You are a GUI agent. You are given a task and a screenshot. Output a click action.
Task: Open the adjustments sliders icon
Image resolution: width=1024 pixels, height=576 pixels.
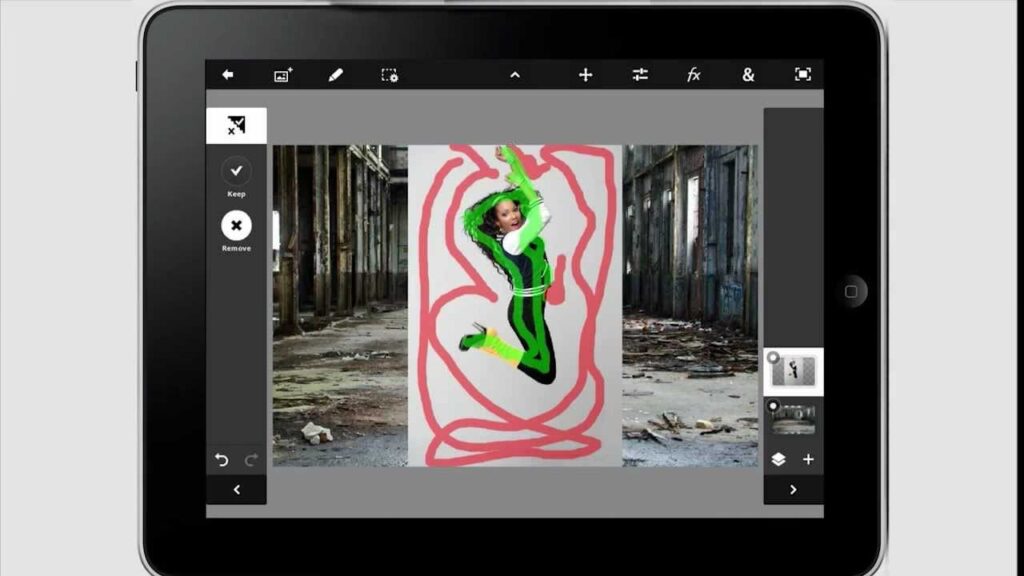pos(640,75)
